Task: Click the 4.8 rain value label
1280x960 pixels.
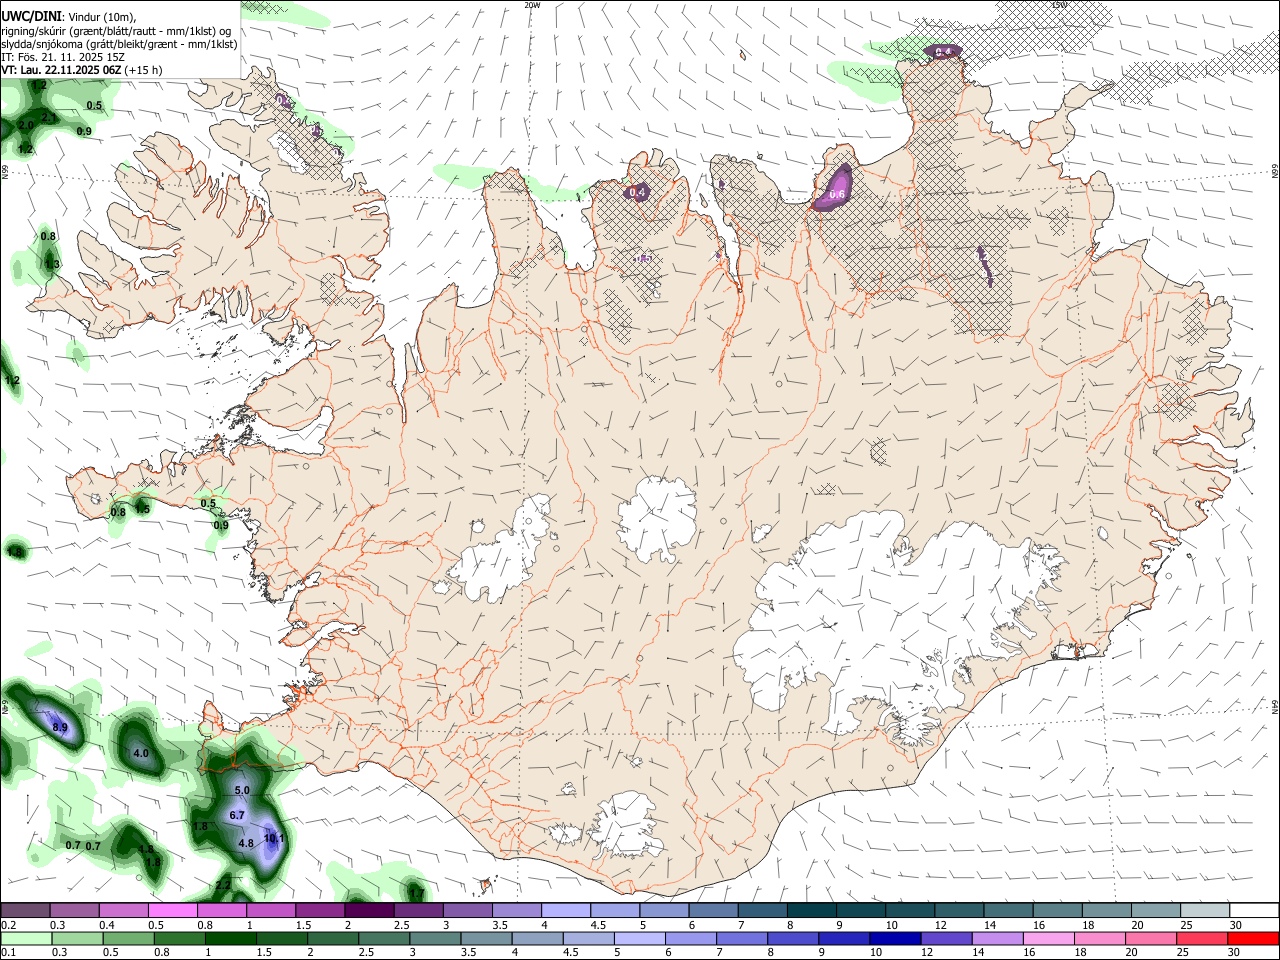Action: coord(246,843)
